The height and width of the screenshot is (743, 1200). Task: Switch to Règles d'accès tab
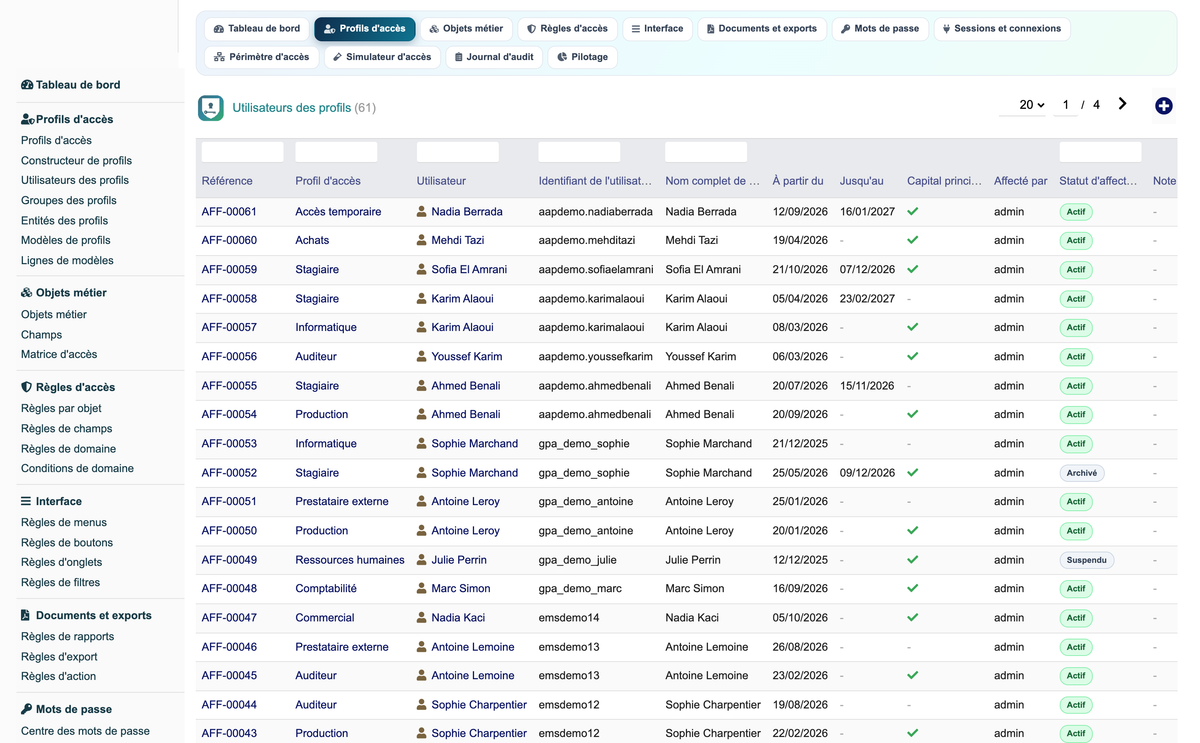[567, 29]
